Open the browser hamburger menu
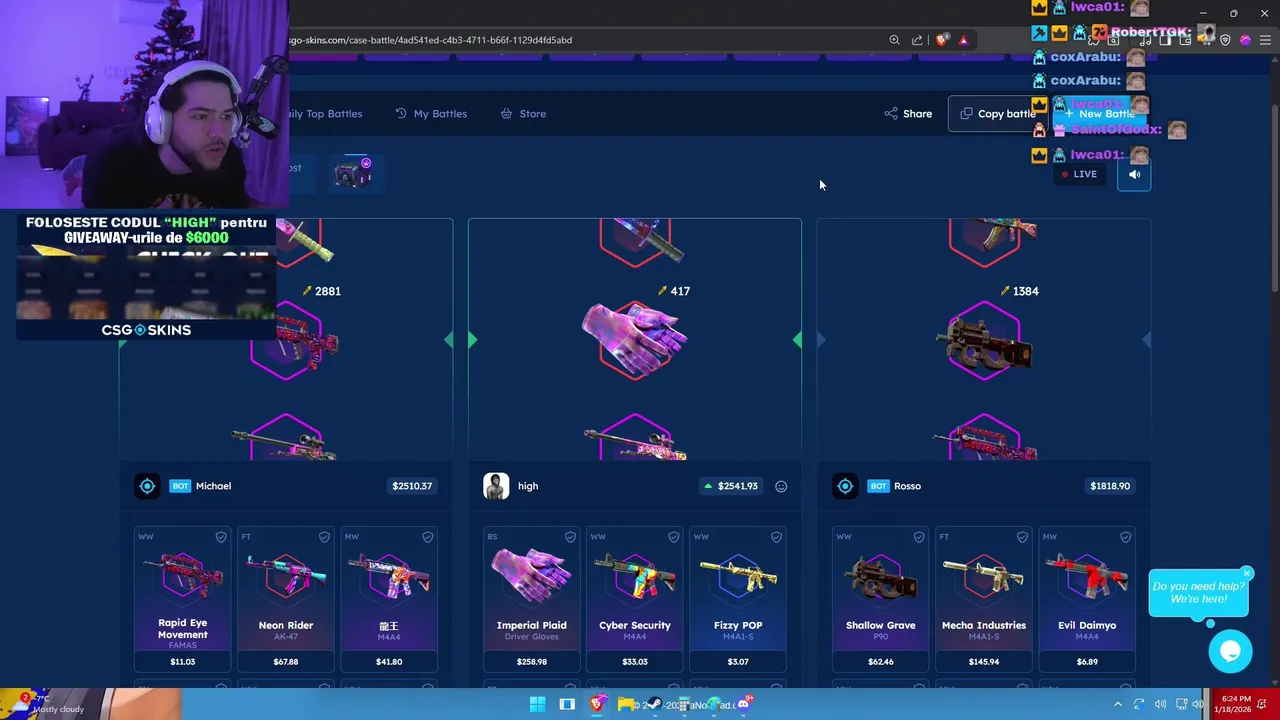This screenshot has width=1280, height=720. point(1265,40)
